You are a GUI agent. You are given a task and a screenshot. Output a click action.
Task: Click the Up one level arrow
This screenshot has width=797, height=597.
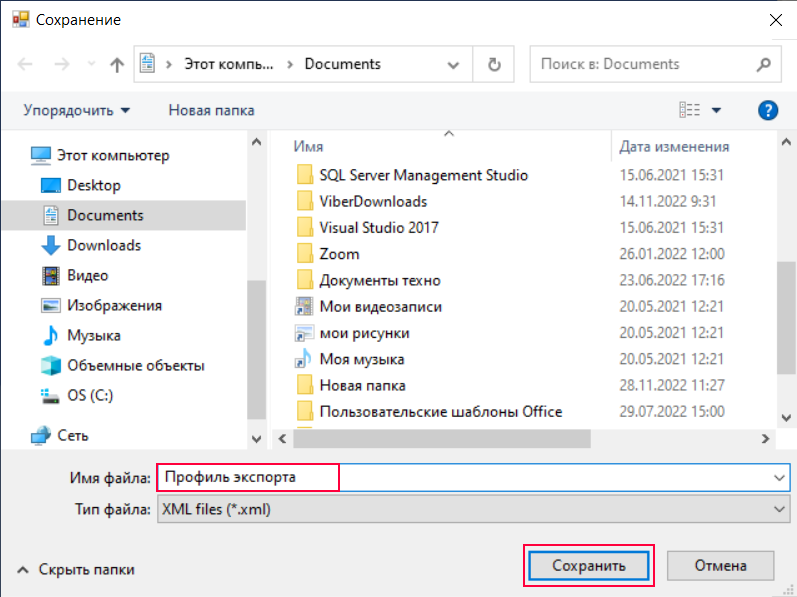click(x=117, y=65)
